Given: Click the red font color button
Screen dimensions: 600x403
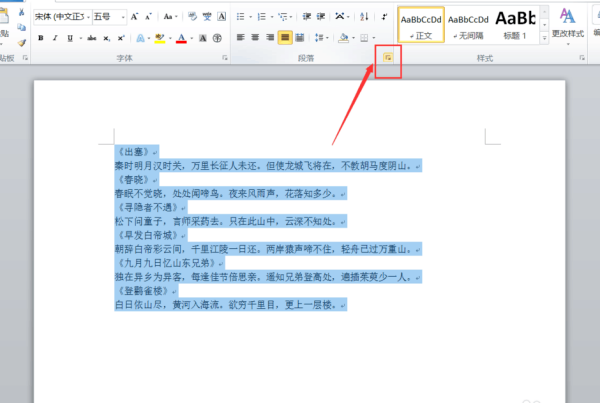Looking at the screenshot, I should (x=181, y=38).
